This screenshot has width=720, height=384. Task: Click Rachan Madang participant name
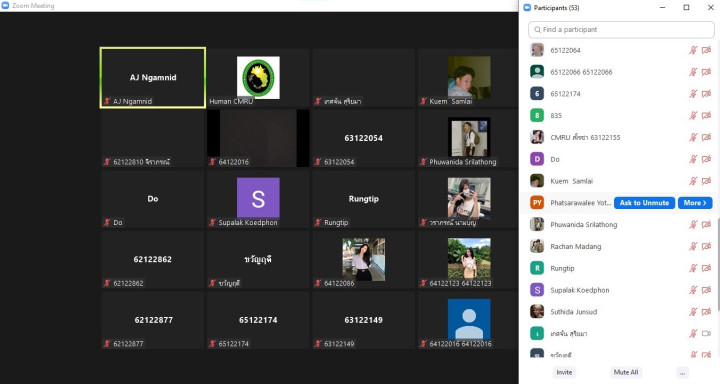click(x=575, y=247)
